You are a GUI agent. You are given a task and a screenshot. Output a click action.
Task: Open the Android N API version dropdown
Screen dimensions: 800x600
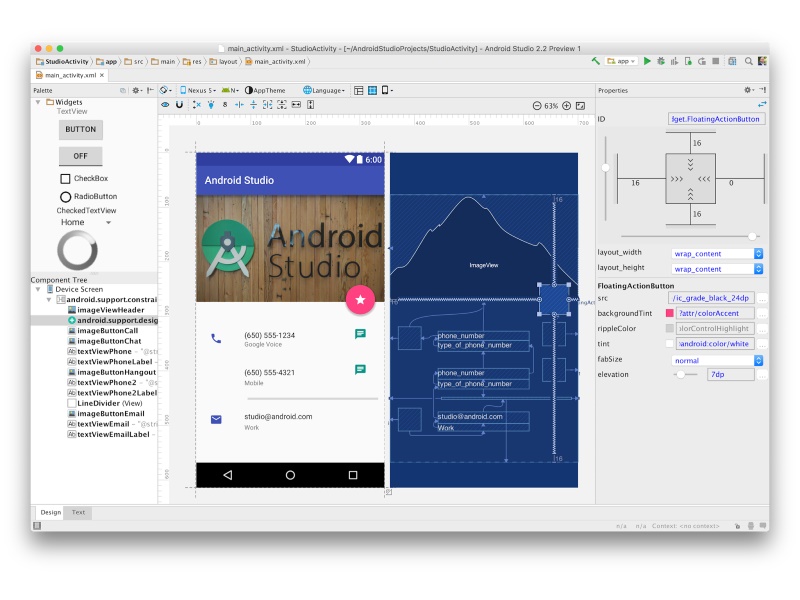click(x=231, y=90)
